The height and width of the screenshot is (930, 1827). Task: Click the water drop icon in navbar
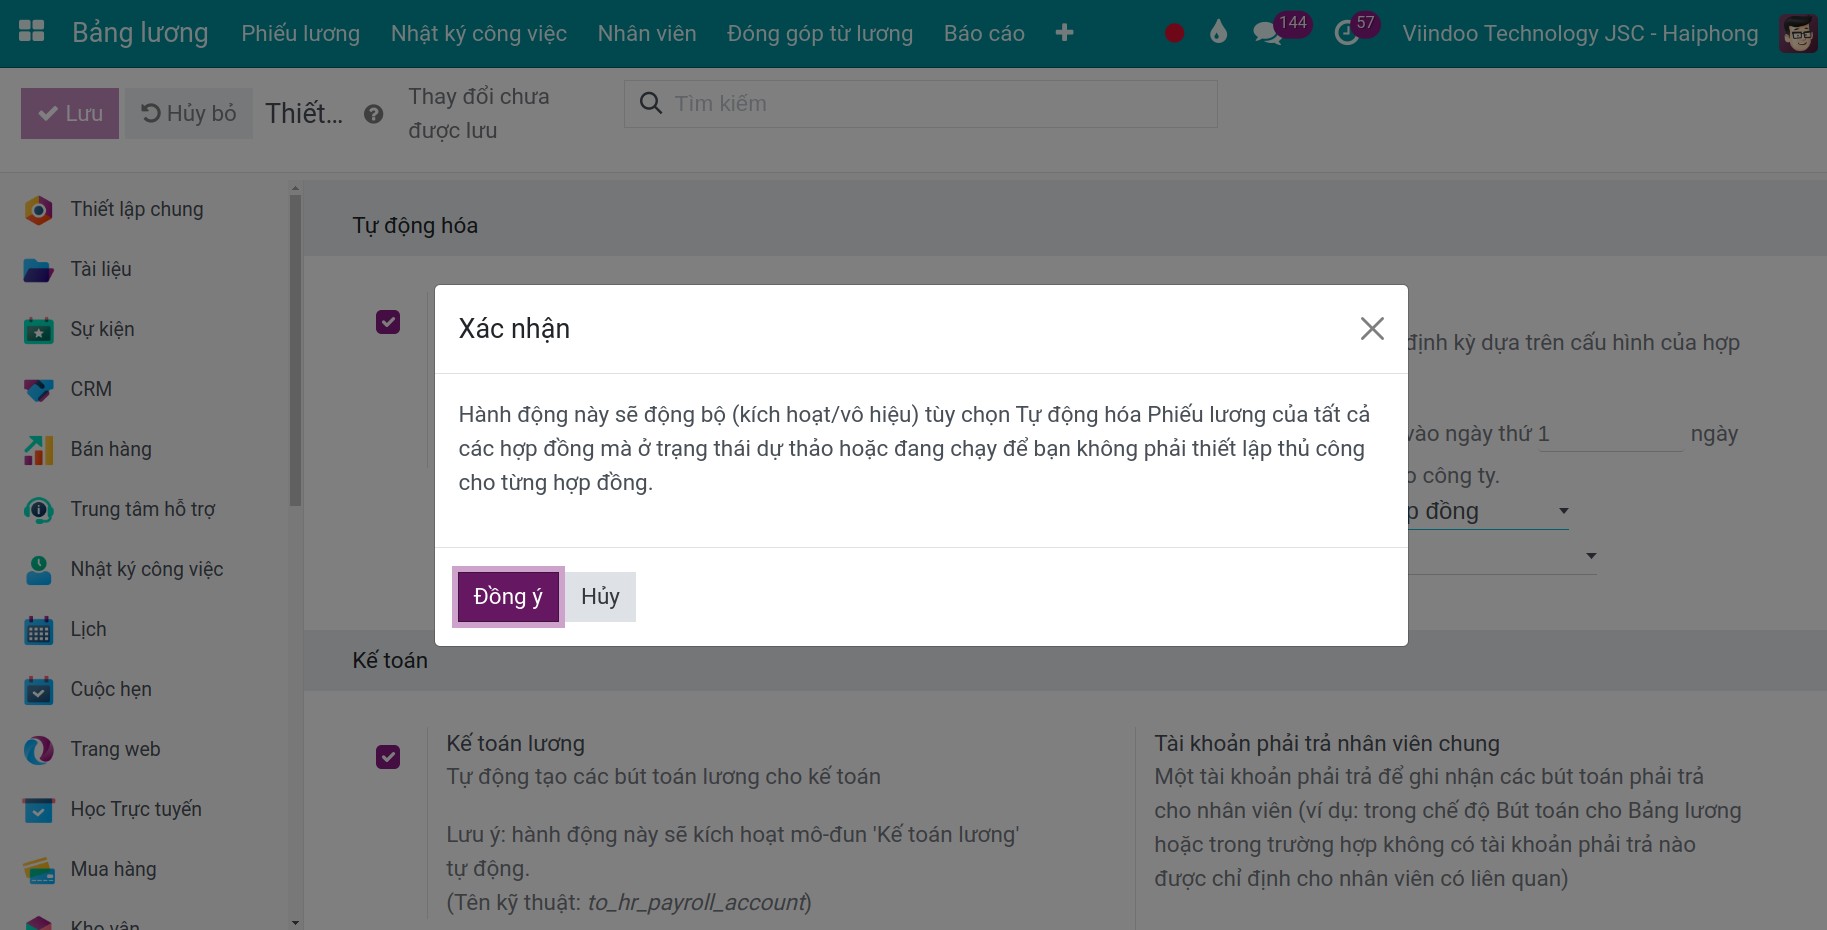pyautogui.click(x=1218, y=33)
